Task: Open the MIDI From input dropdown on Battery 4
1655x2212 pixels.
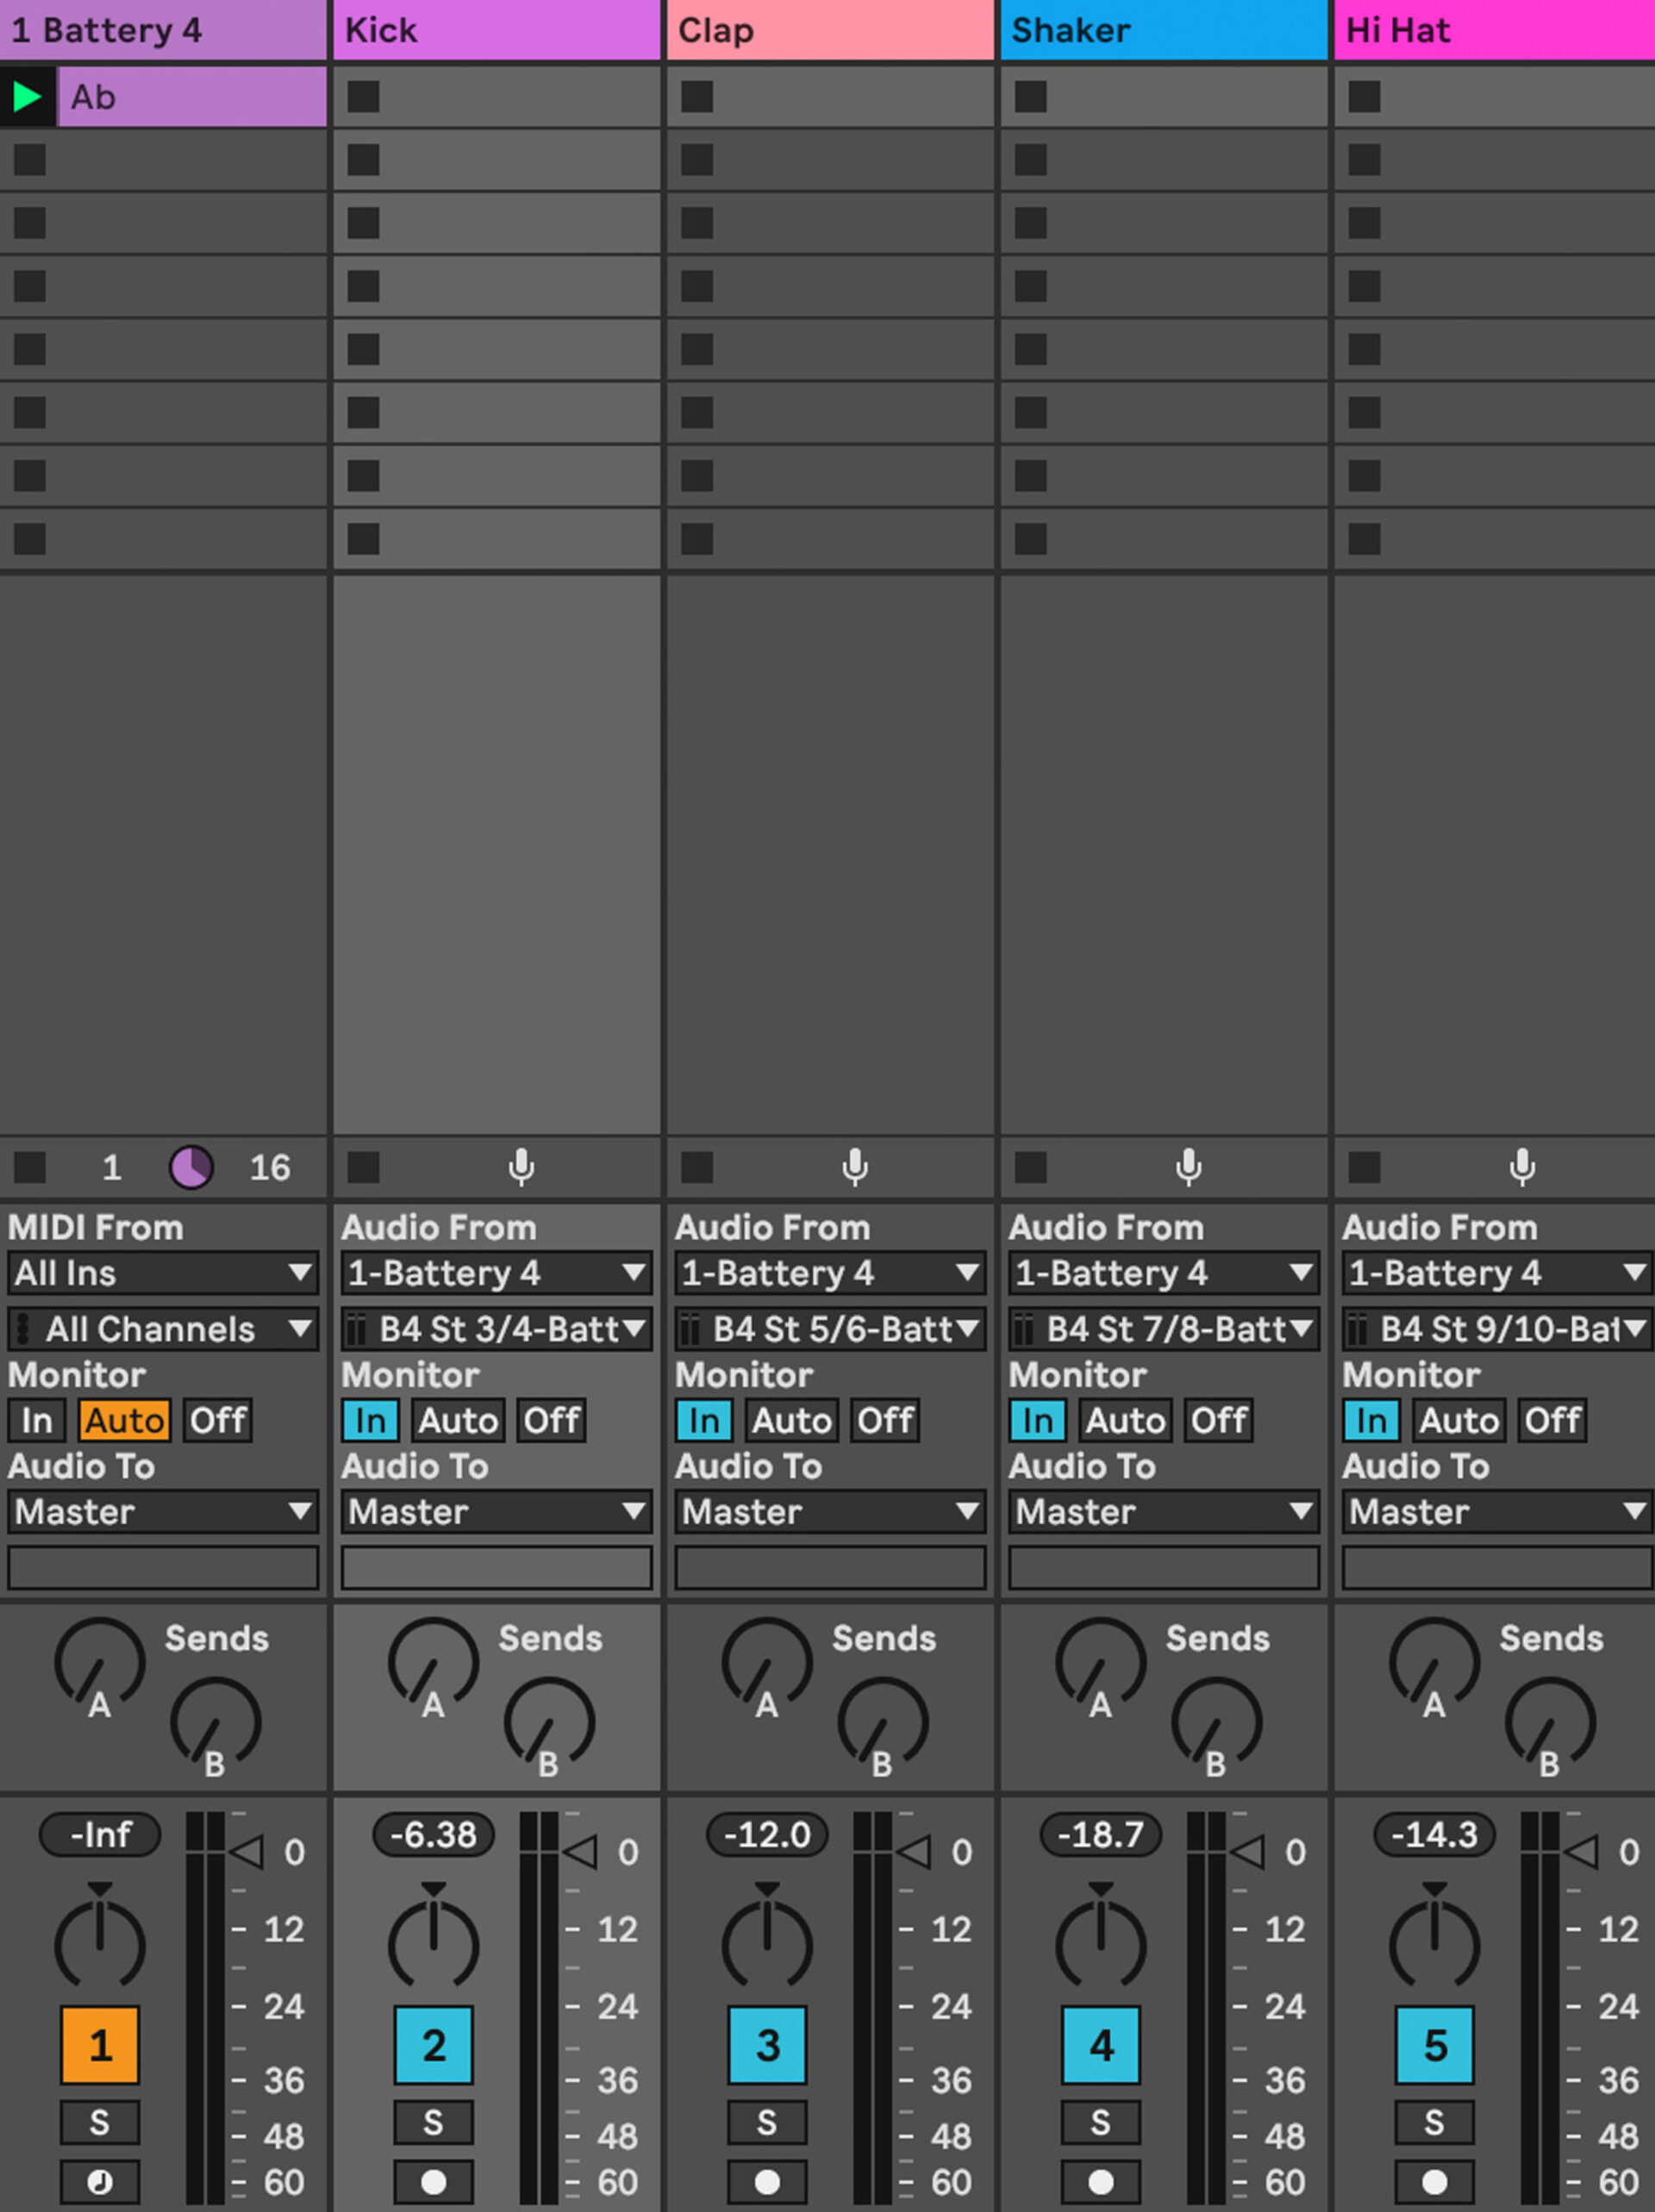Action: (163, 1273)
